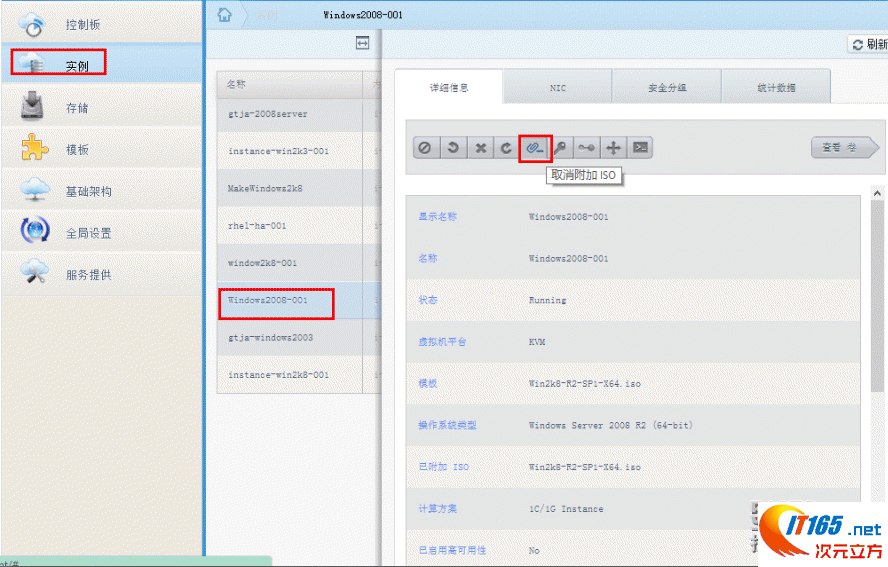Click the destroy instance X icon
888x567 pixels.
click(x=480, y=148)
